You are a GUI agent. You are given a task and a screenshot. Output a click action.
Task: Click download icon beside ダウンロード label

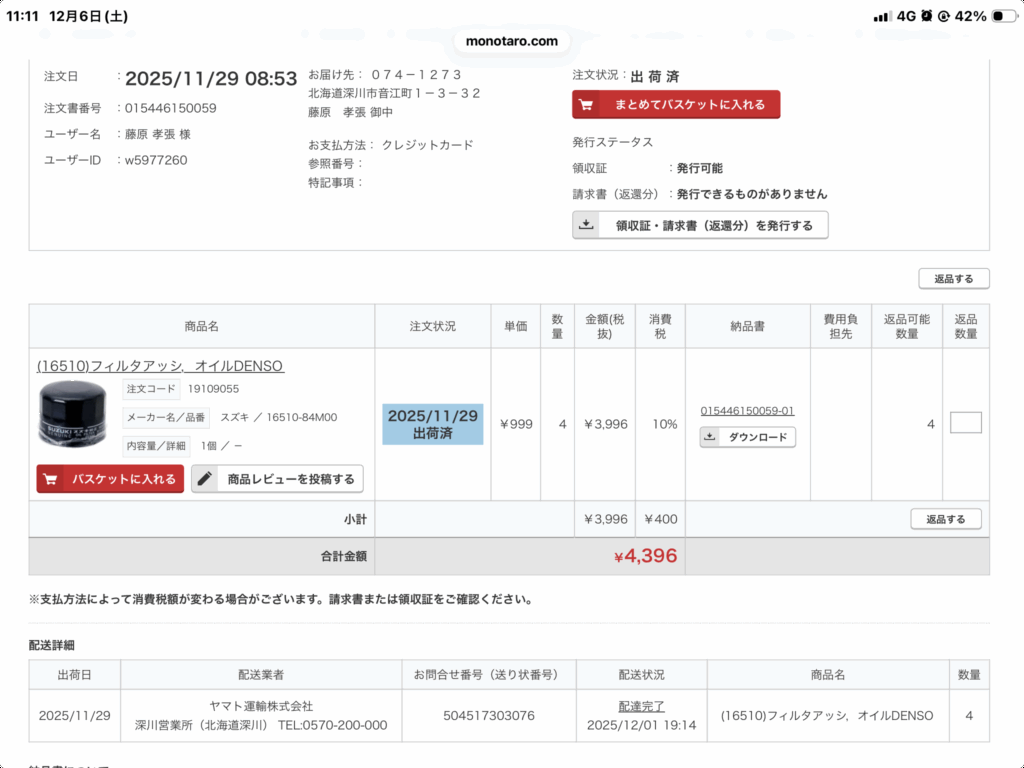pyautogui.click(x=710, y=437)
